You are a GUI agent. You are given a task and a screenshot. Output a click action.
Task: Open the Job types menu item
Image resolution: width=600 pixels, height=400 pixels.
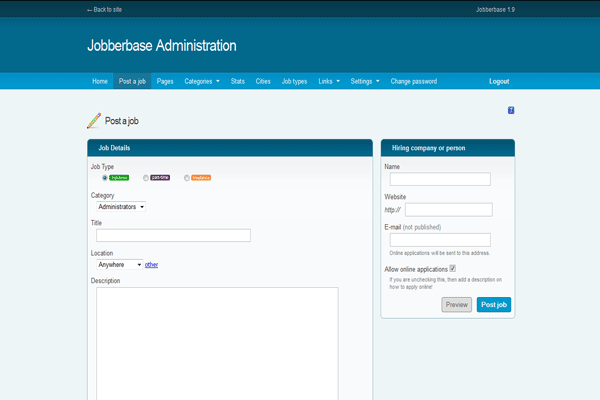[294, 81]
